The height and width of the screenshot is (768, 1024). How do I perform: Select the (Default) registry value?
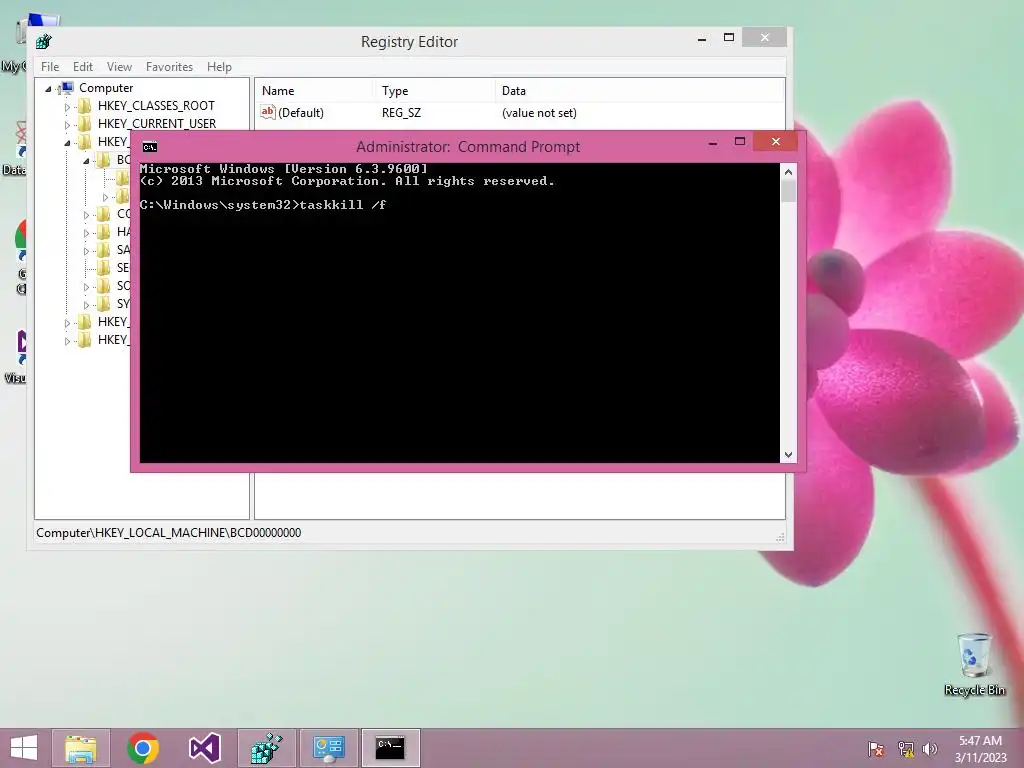300,112
